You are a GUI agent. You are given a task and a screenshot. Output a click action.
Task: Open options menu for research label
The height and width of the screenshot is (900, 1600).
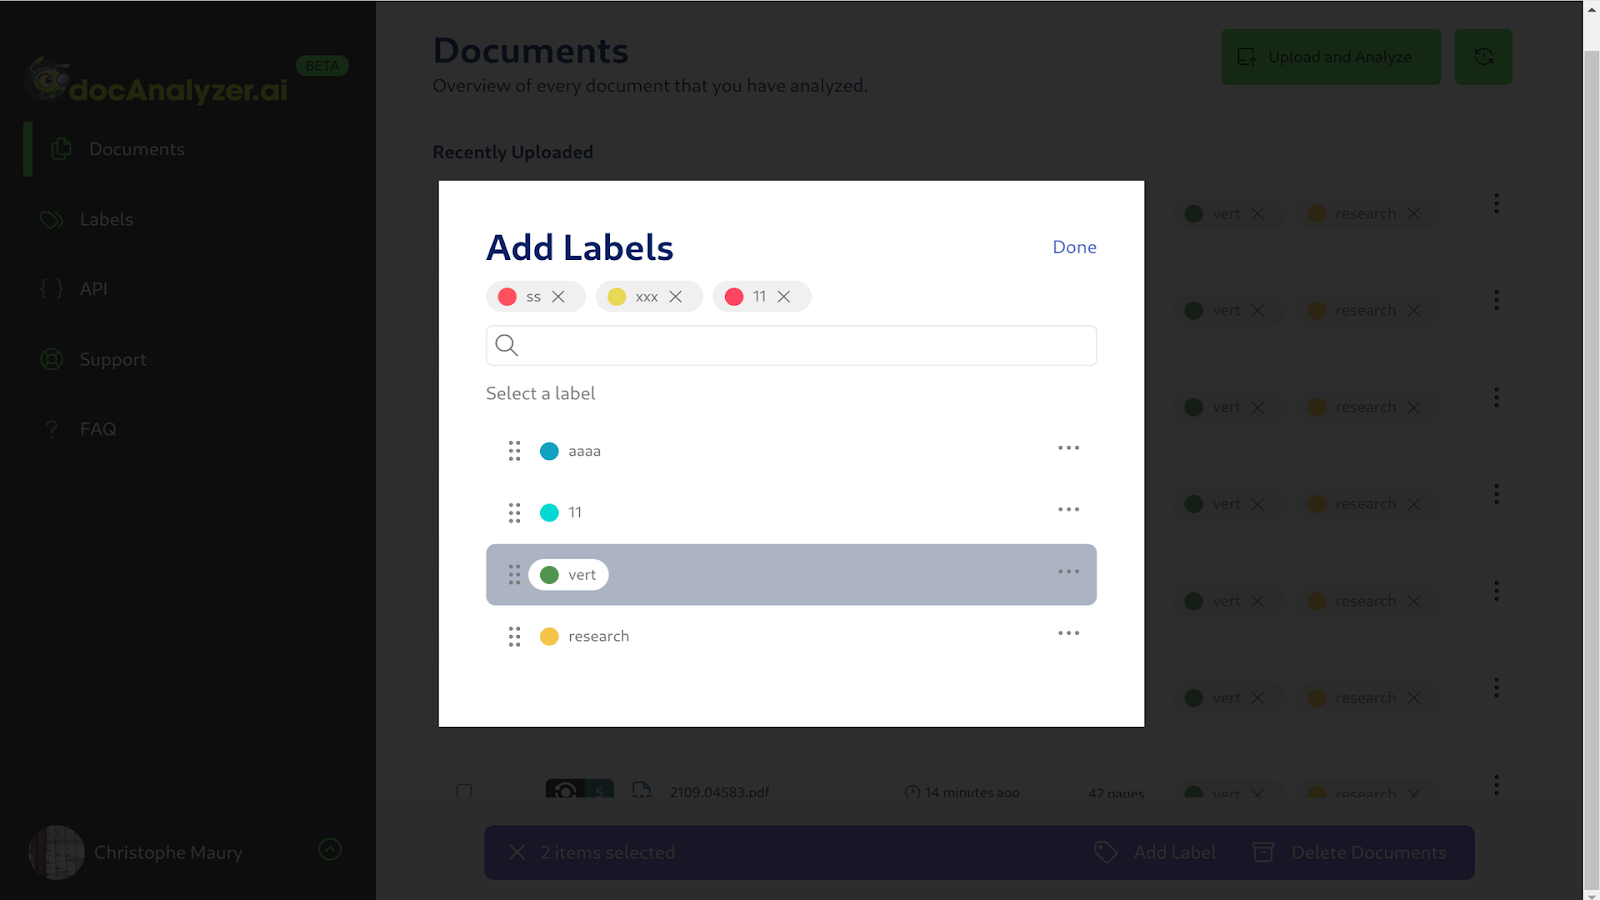1068,634
